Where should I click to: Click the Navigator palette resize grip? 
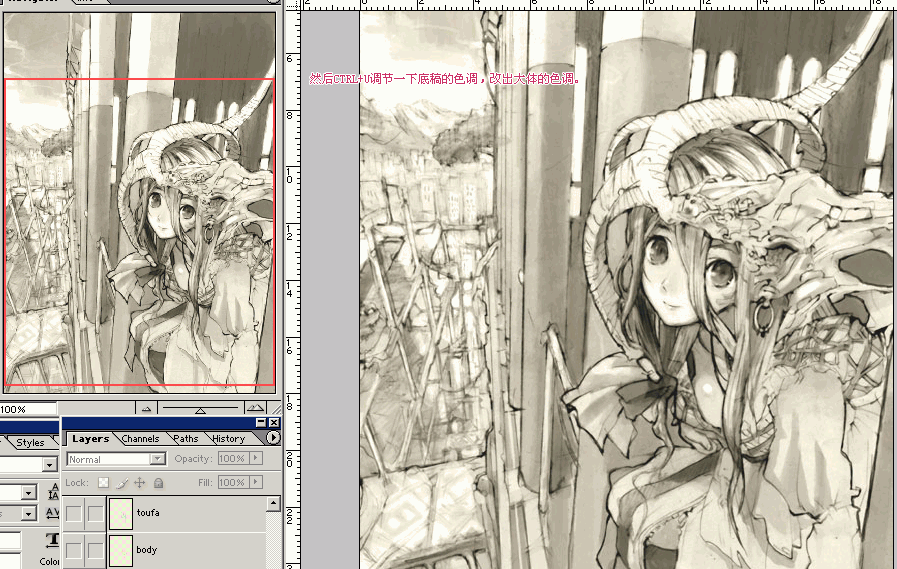coord(277,409)
